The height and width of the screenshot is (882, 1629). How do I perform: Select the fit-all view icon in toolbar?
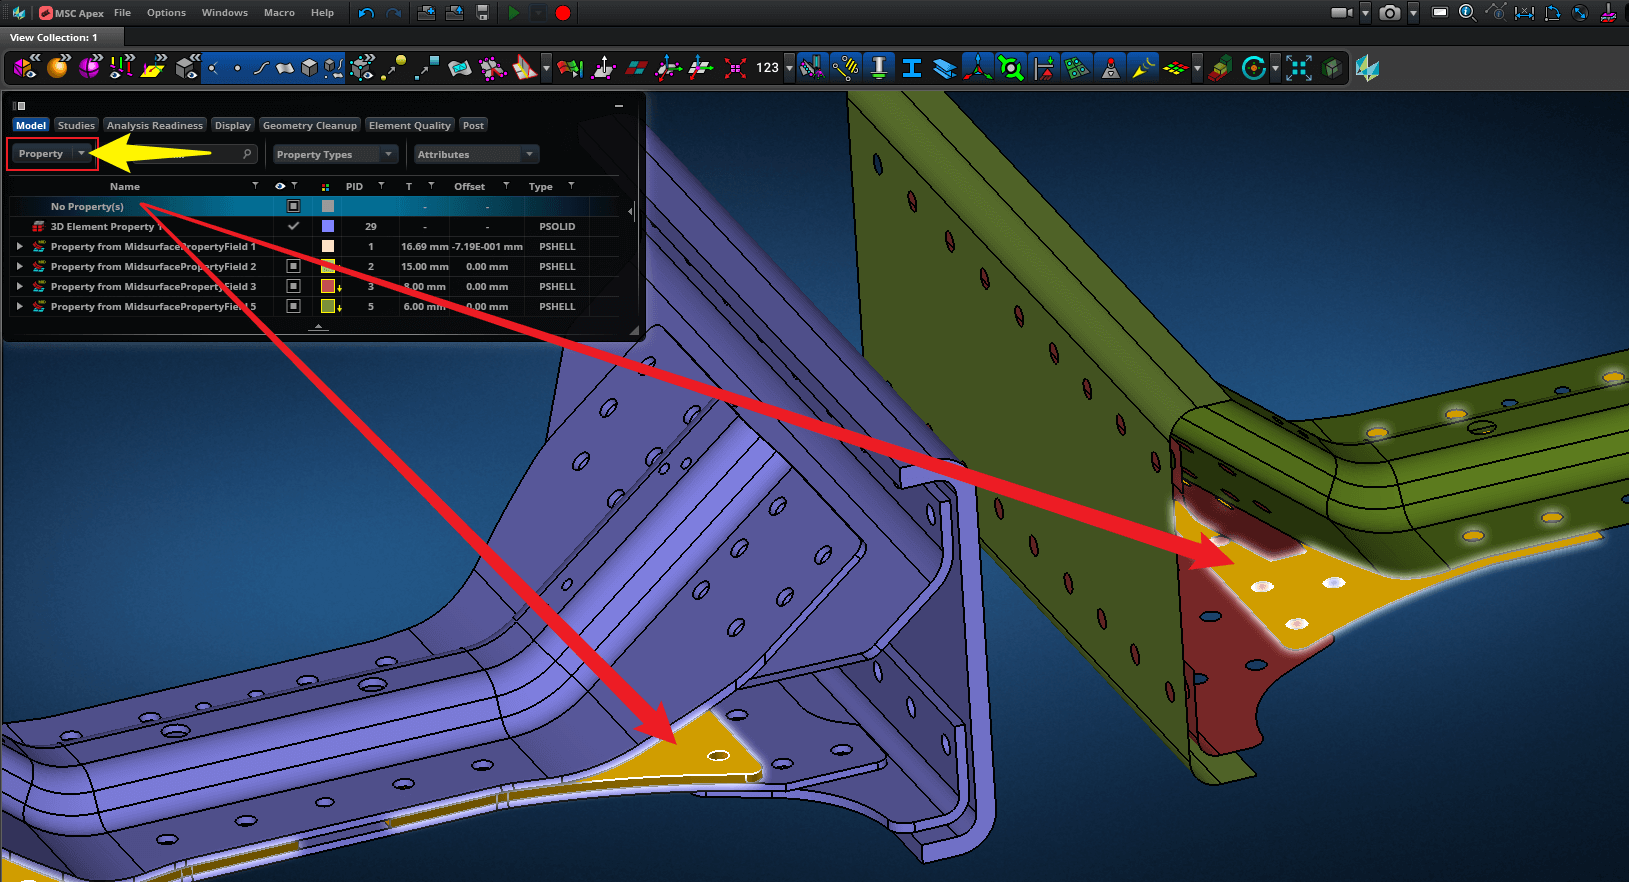(x=1299, y=68)
